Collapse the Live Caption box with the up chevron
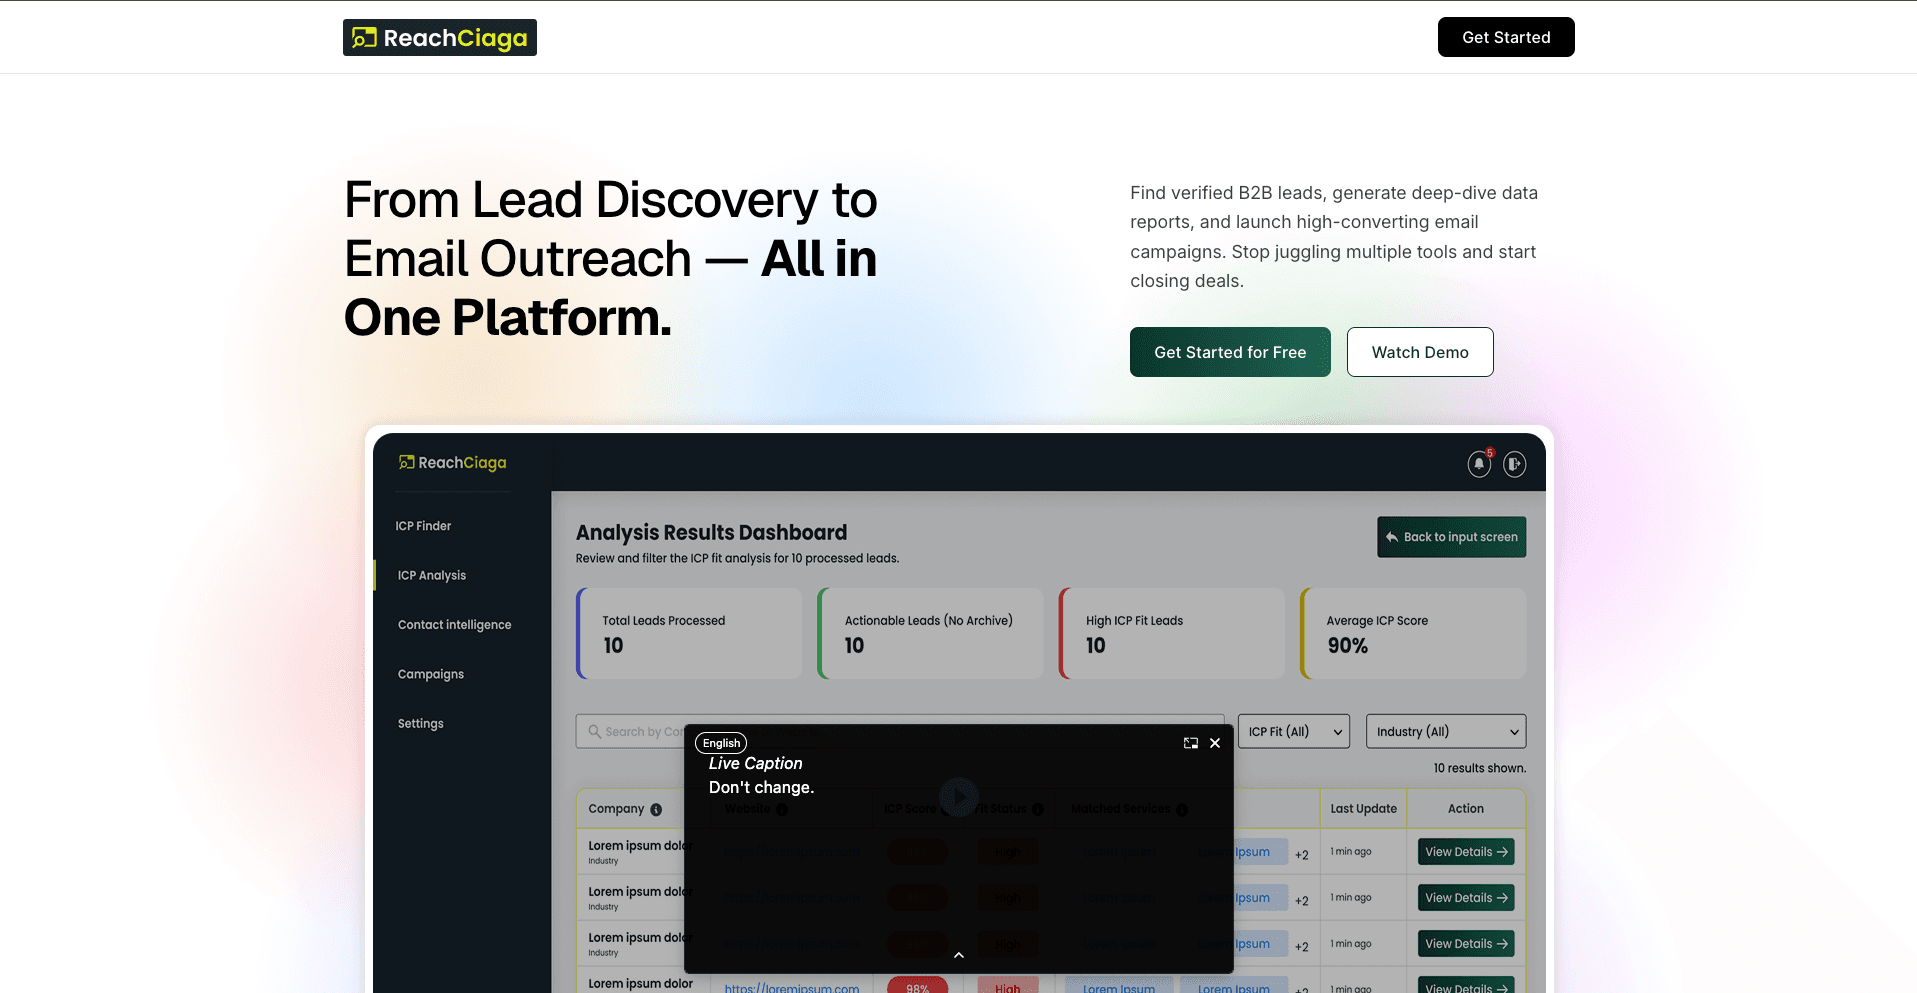Viewport: 1917px width, 993px height. [959, 955]
